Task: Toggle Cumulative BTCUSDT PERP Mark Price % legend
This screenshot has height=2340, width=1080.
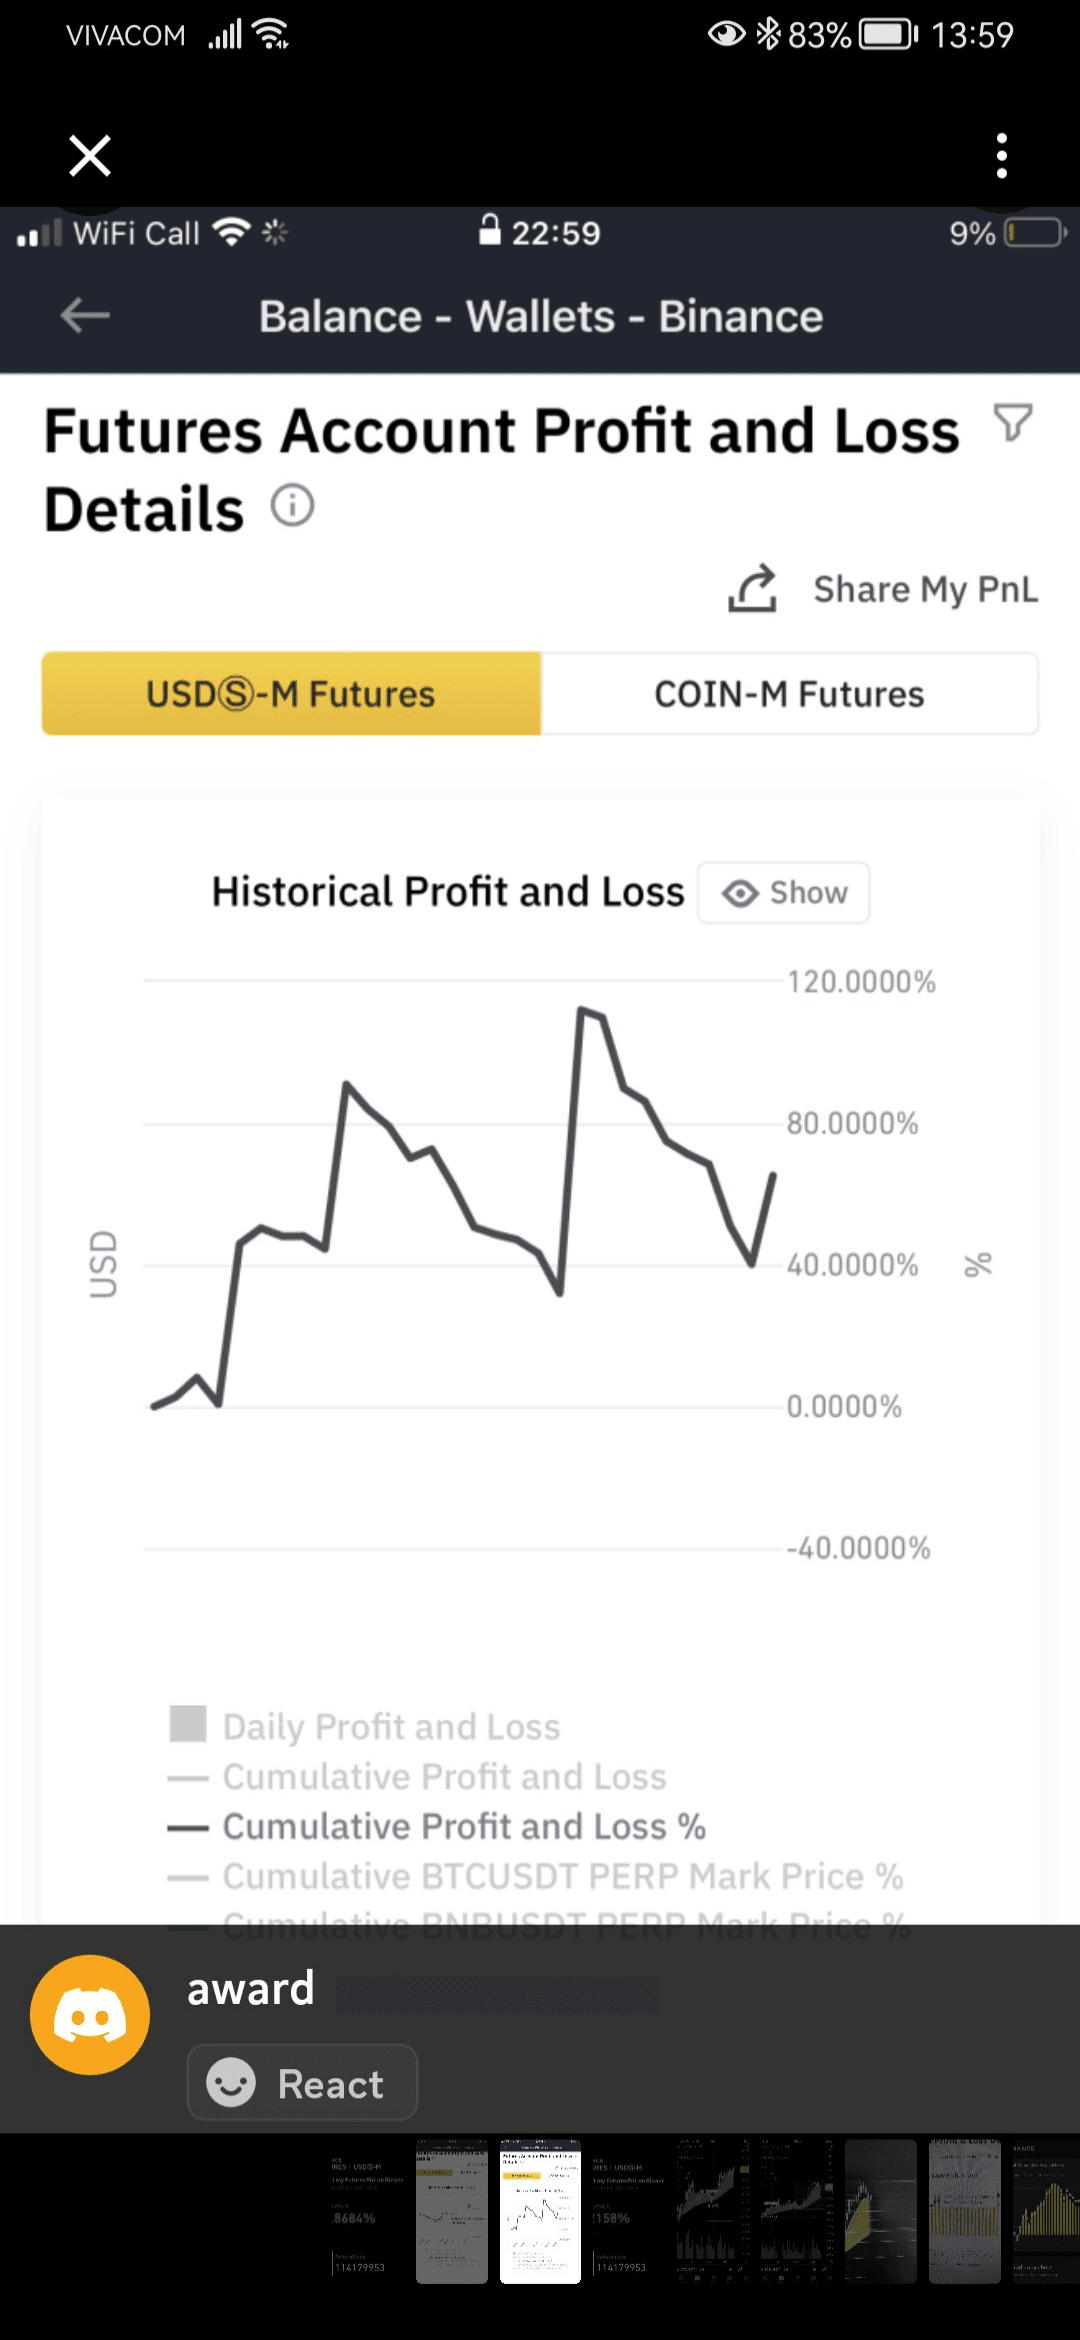Action: point(562,1877)
